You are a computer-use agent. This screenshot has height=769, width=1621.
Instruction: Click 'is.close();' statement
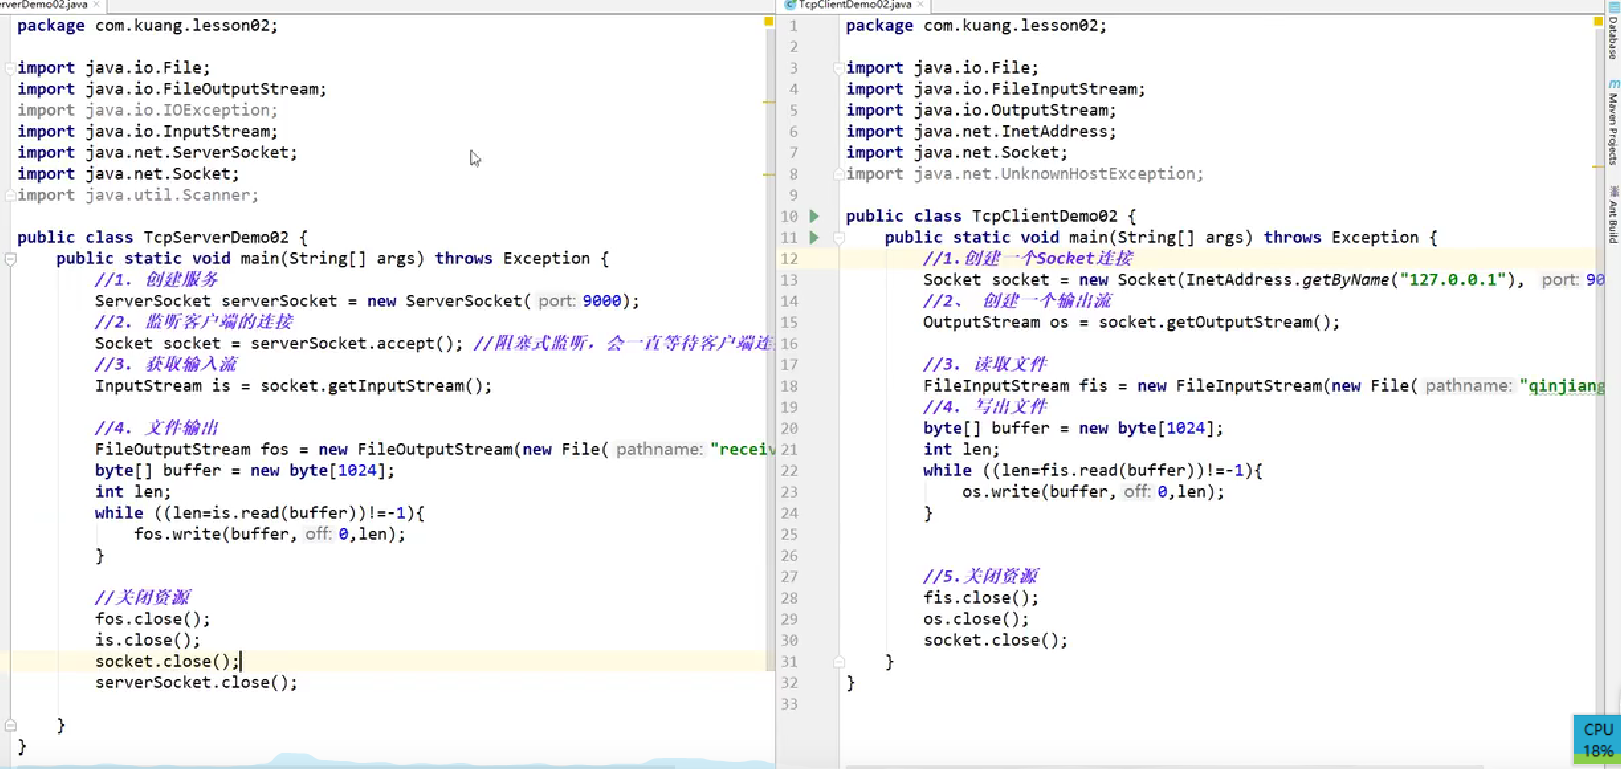point(147,640)
